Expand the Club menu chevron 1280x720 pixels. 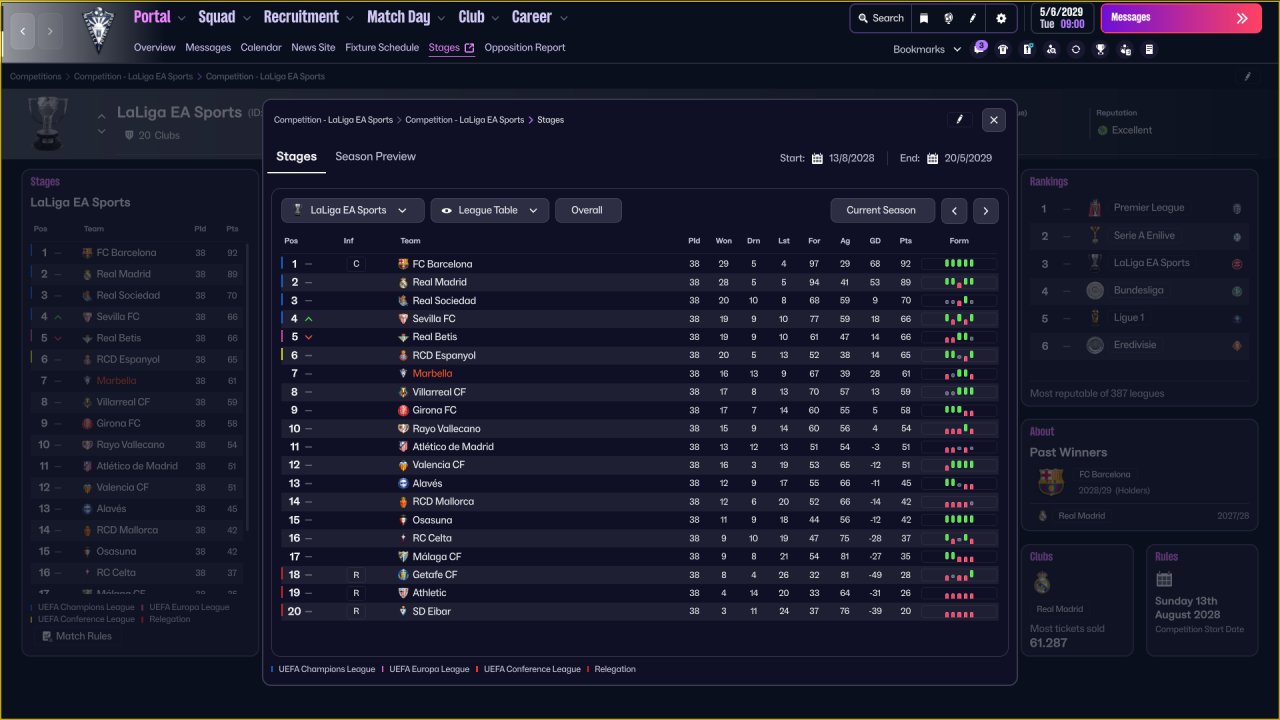pyautogui.click(x=494, y=18)
